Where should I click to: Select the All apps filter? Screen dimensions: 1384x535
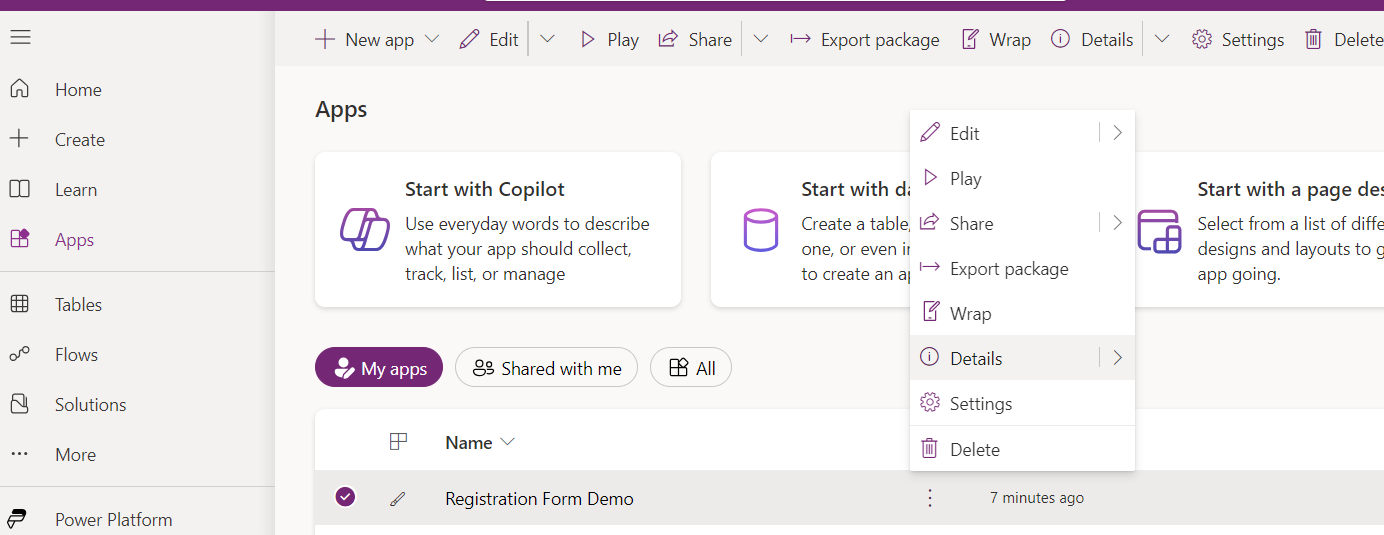point(691,368)
